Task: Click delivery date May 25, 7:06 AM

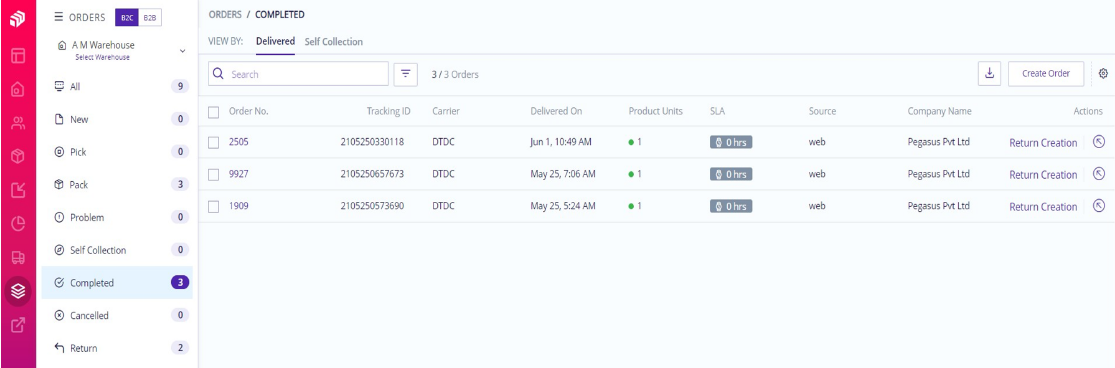Action: click(563, 174)
